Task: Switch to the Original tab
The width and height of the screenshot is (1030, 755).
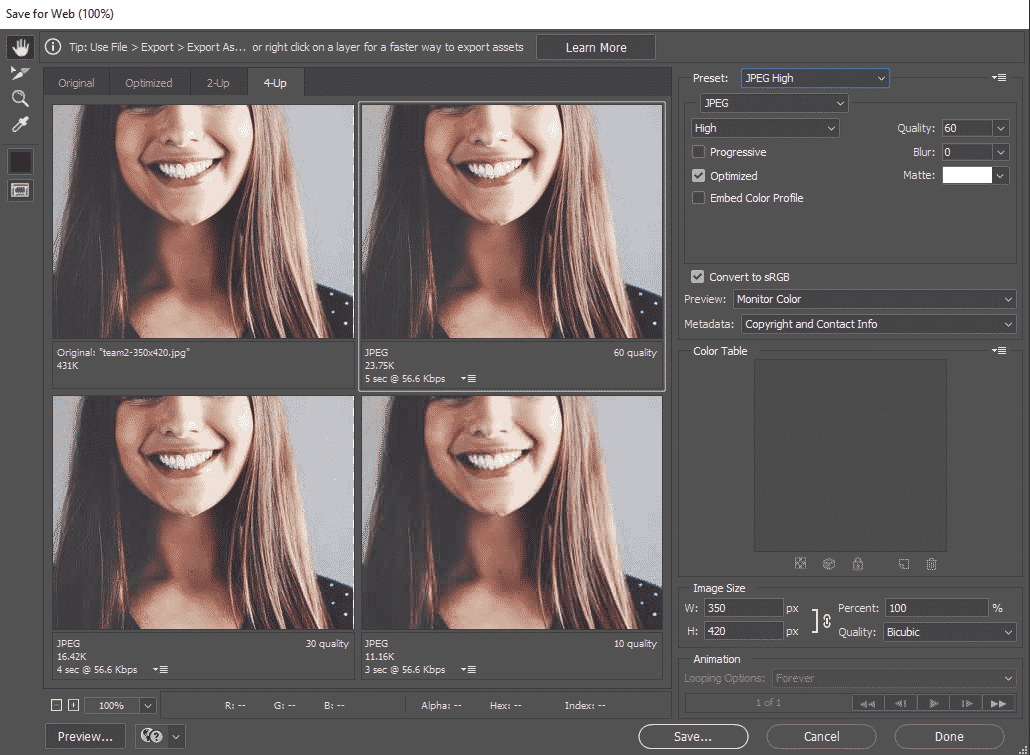Action: click(x=76, y=83)
